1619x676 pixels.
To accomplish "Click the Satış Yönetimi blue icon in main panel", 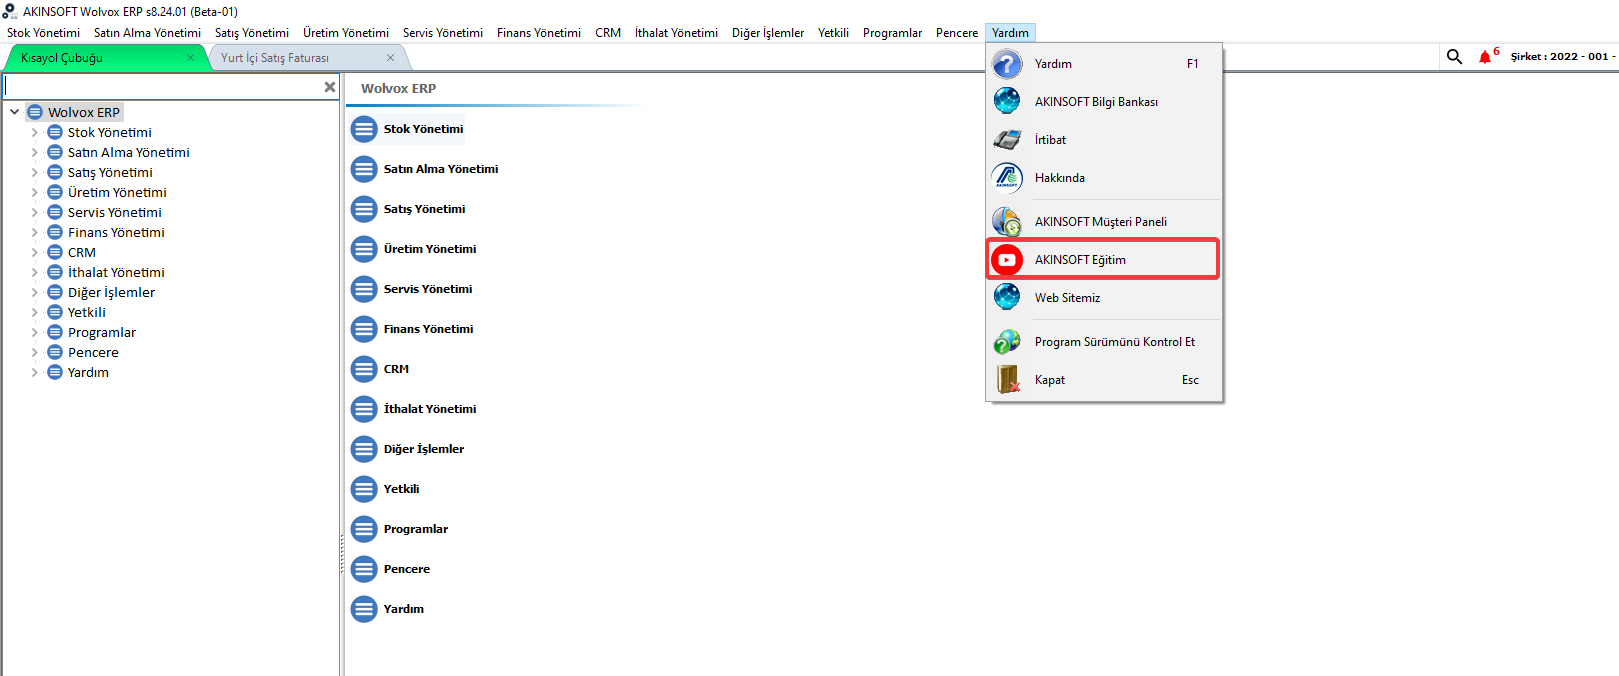I will click(364, 209).
